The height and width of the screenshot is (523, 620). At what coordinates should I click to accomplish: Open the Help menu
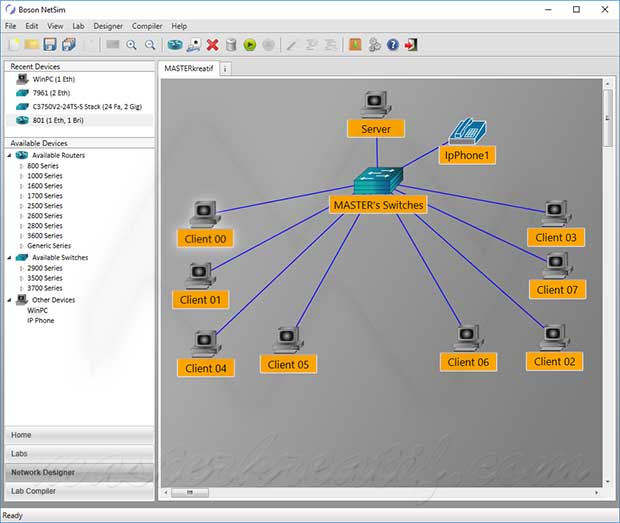click(x=179, y=26)
